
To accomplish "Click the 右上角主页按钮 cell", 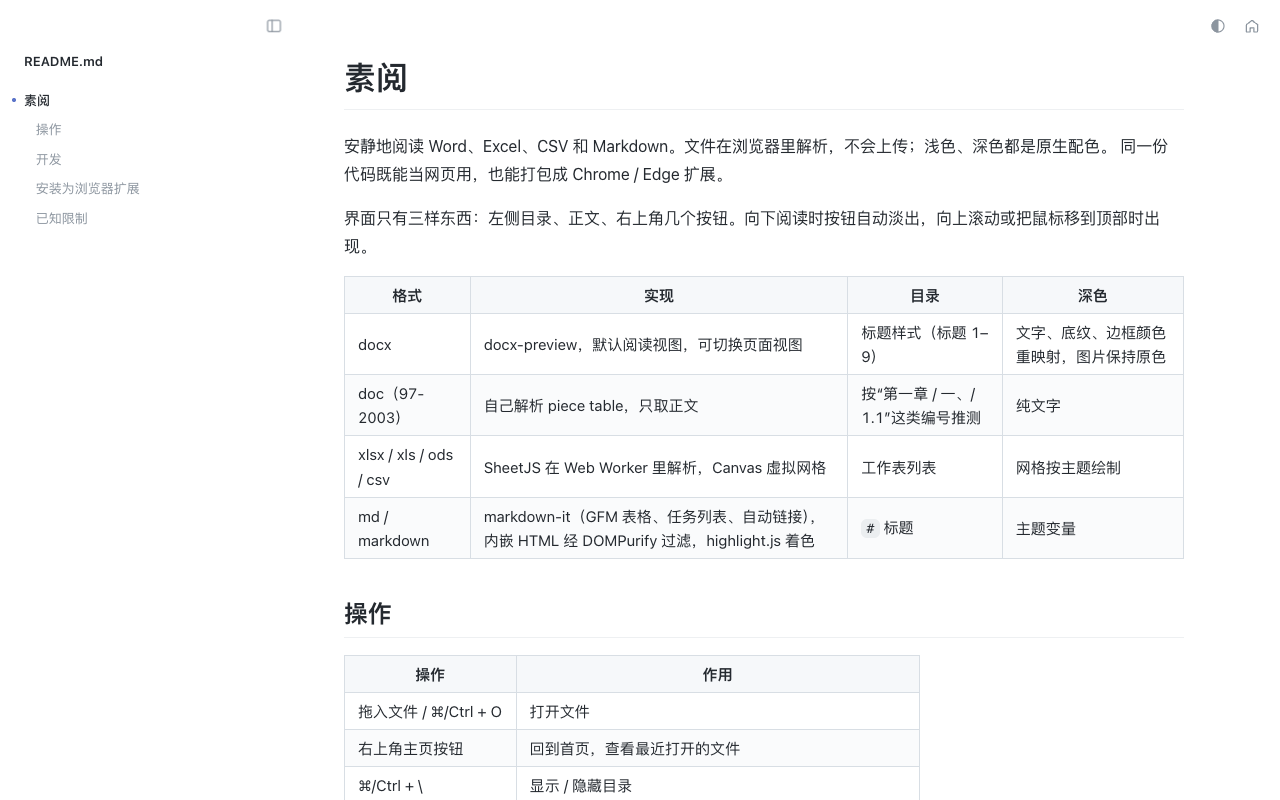I will click(x=430, y=748).
